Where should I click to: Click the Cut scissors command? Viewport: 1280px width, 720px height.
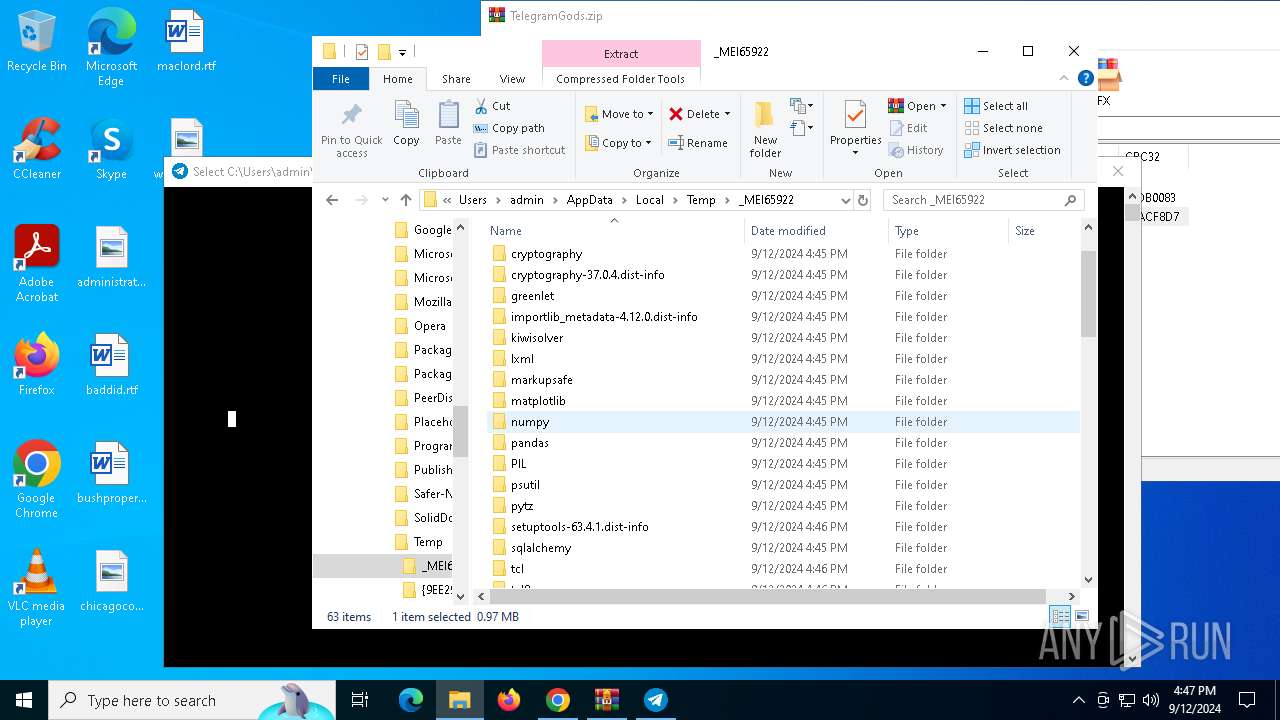coord(492,106)
